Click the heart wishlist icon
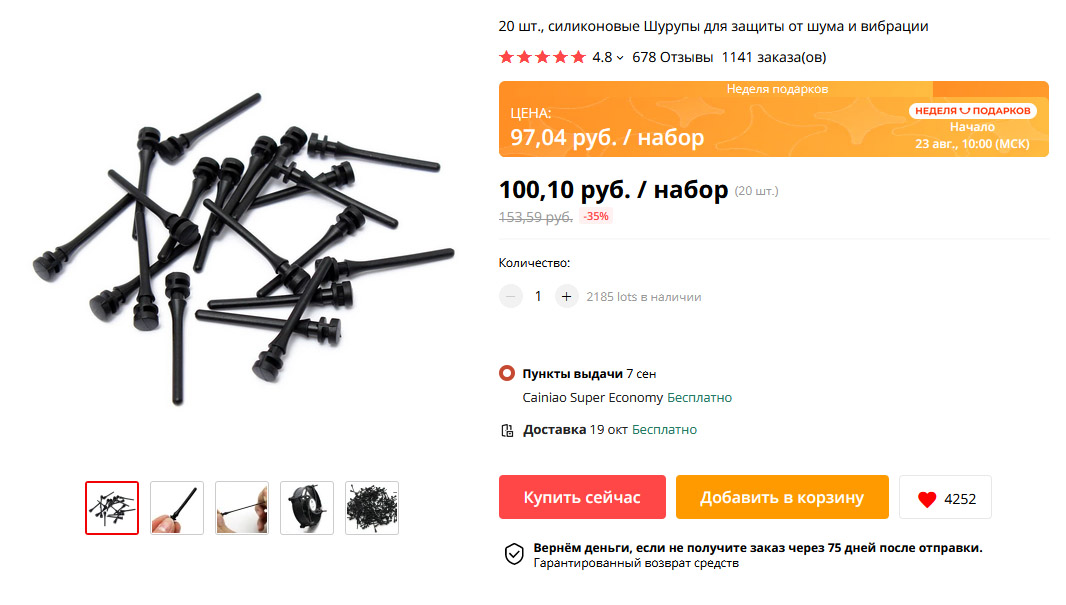The width and height of the screenshot is (1066, 605). (927, 499)
